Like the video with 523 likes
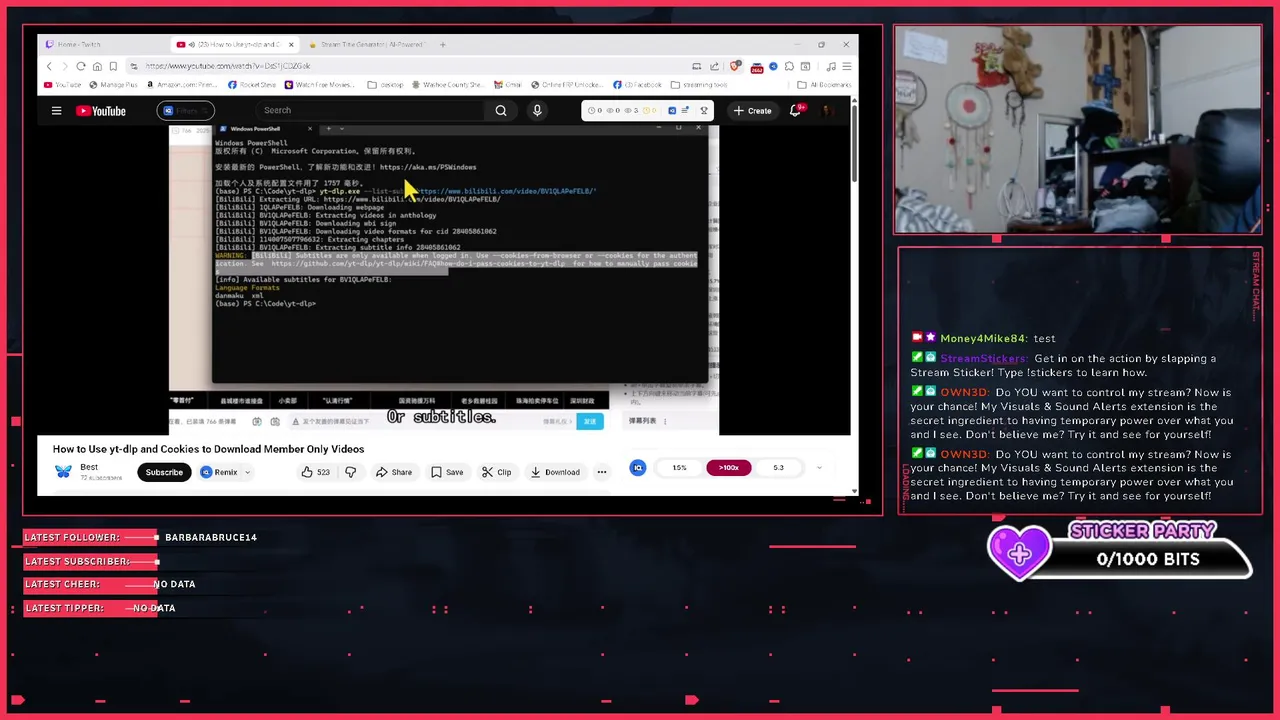This screenshot has width=1280, height=720. (316, 472)
